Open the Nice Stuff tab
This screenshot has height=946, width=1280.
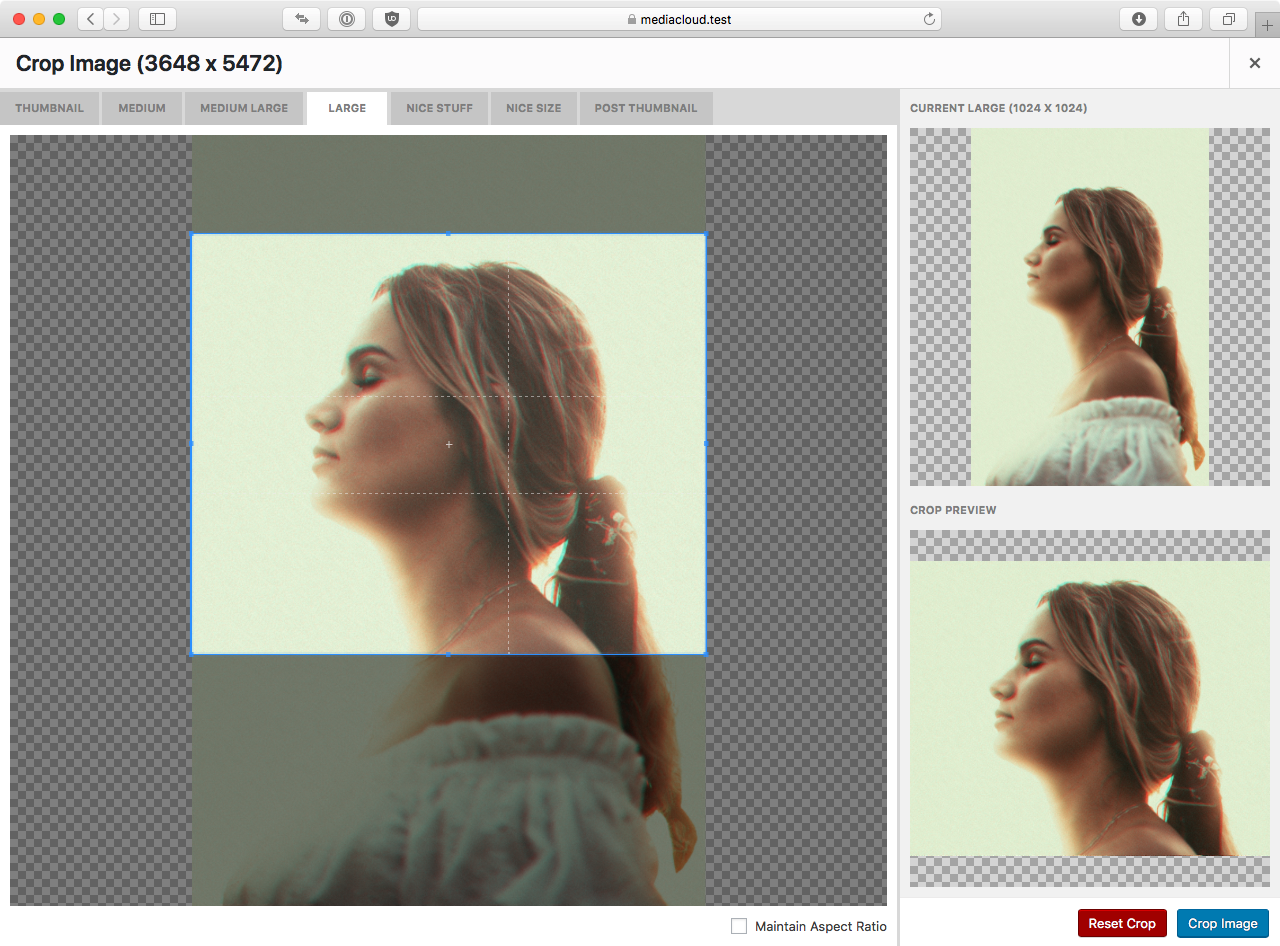coord(440,108)
